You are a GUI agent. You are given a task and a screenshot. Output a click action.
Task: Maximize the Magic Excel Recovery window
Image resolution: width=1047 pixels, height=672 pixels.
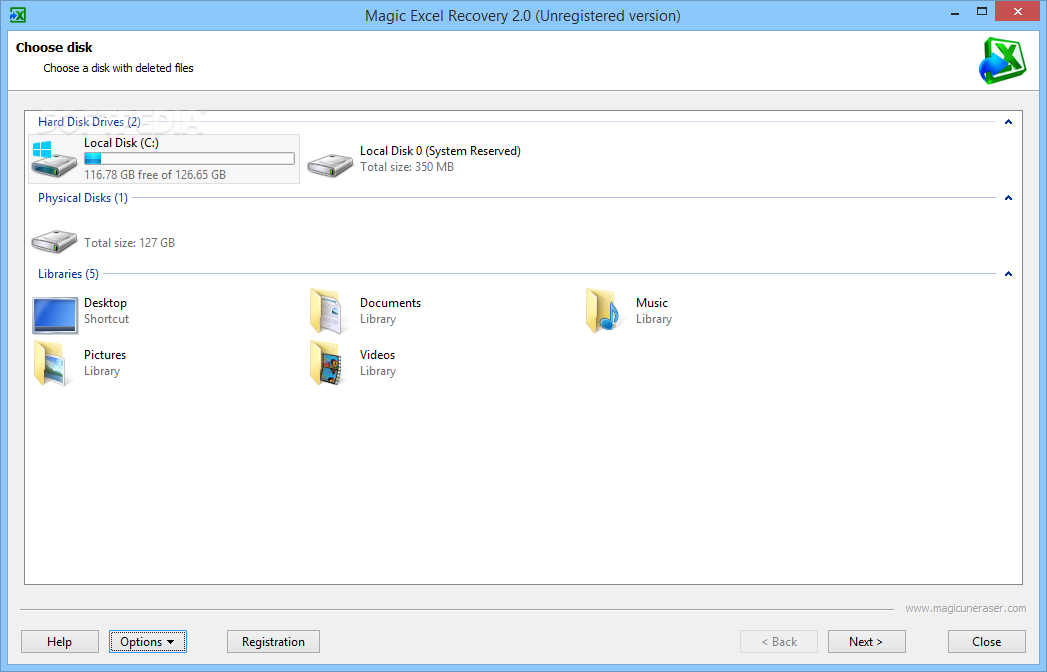[x=982, y=11]
